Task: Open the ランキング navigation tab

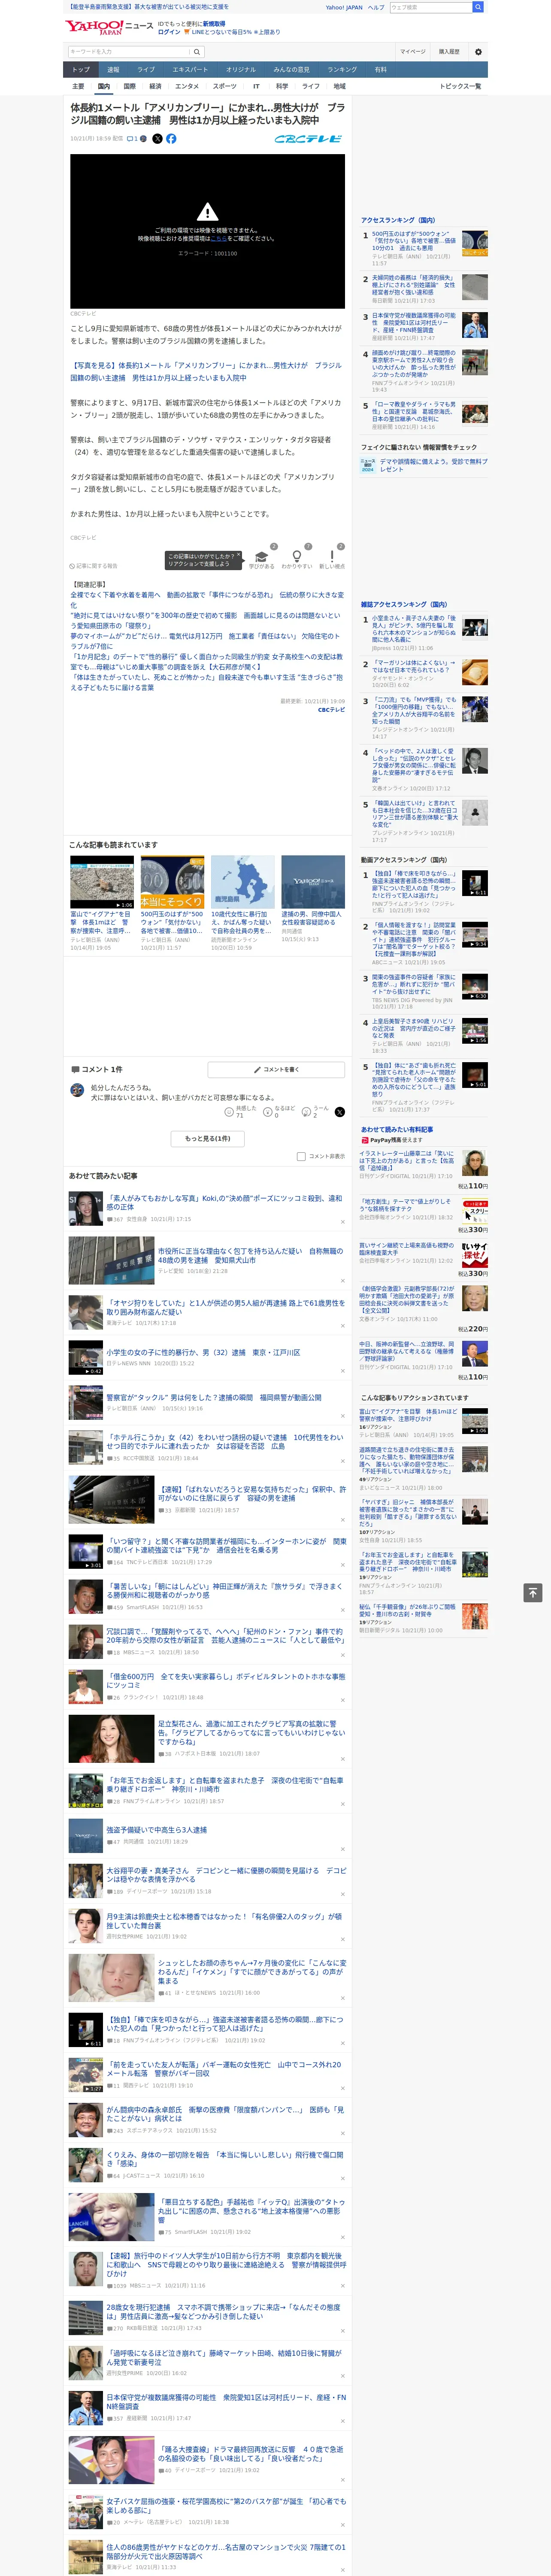Action: click(x=342, y=70)
